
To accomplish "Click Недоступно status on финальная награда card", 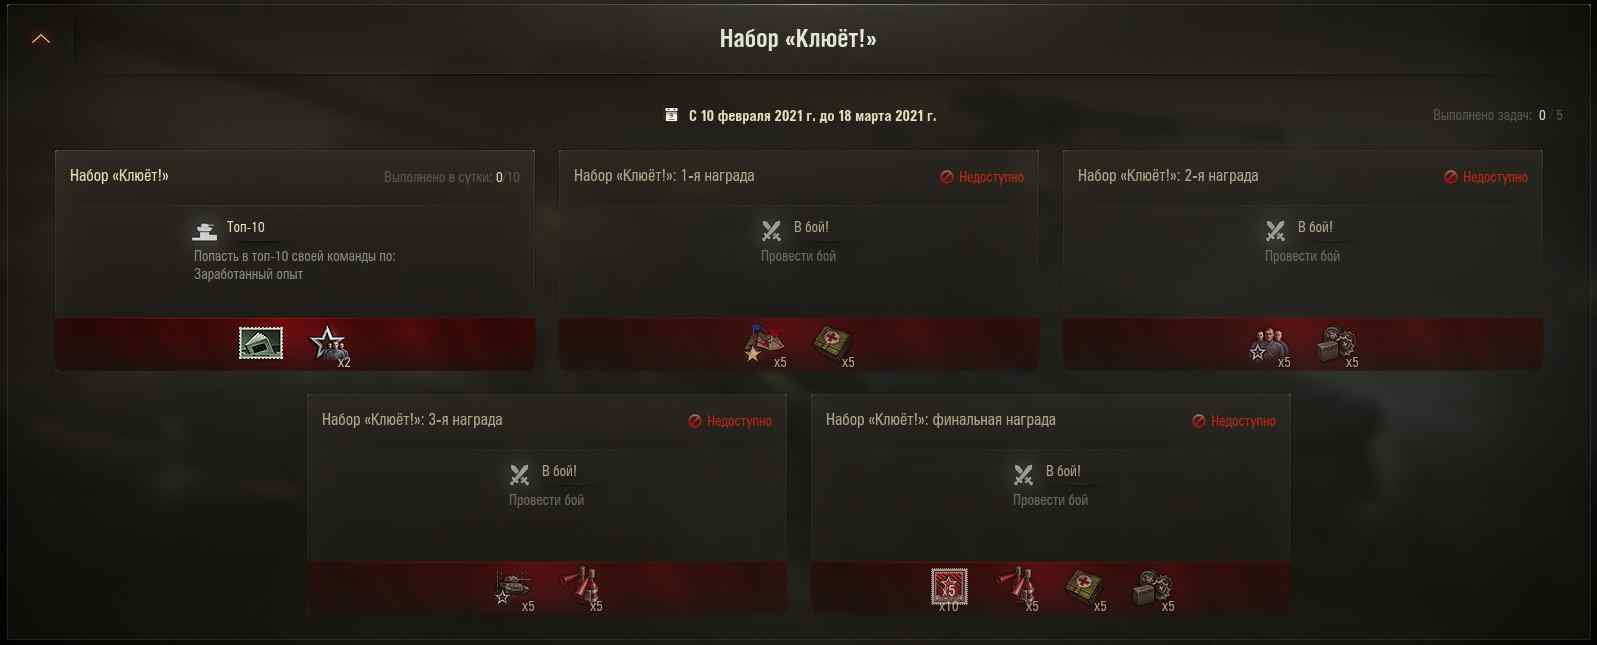I will pos(1234,421).
